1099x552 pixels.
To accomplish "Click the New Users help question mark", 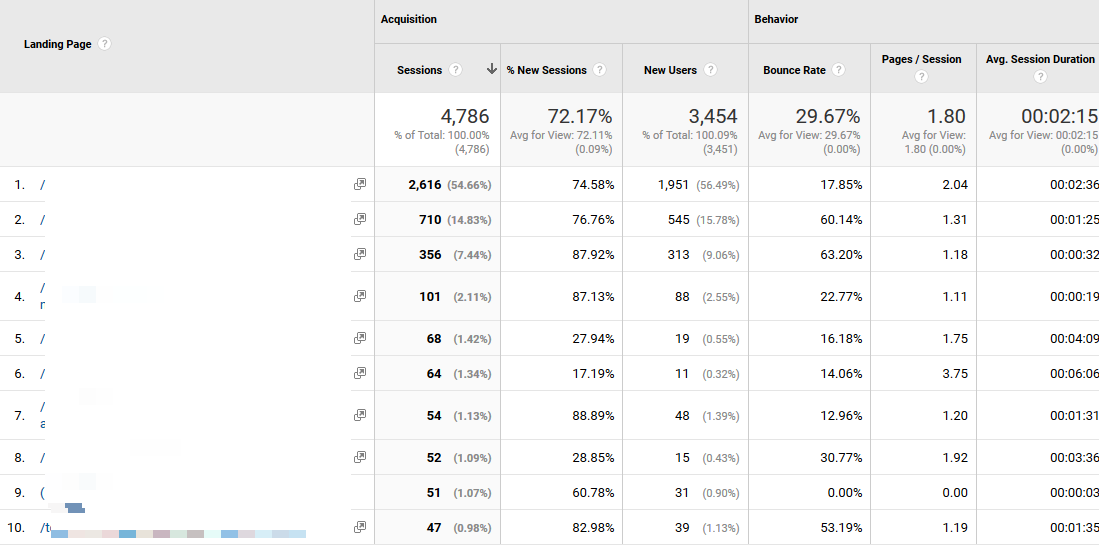I will pyautogui.click(x=710, y=70).
